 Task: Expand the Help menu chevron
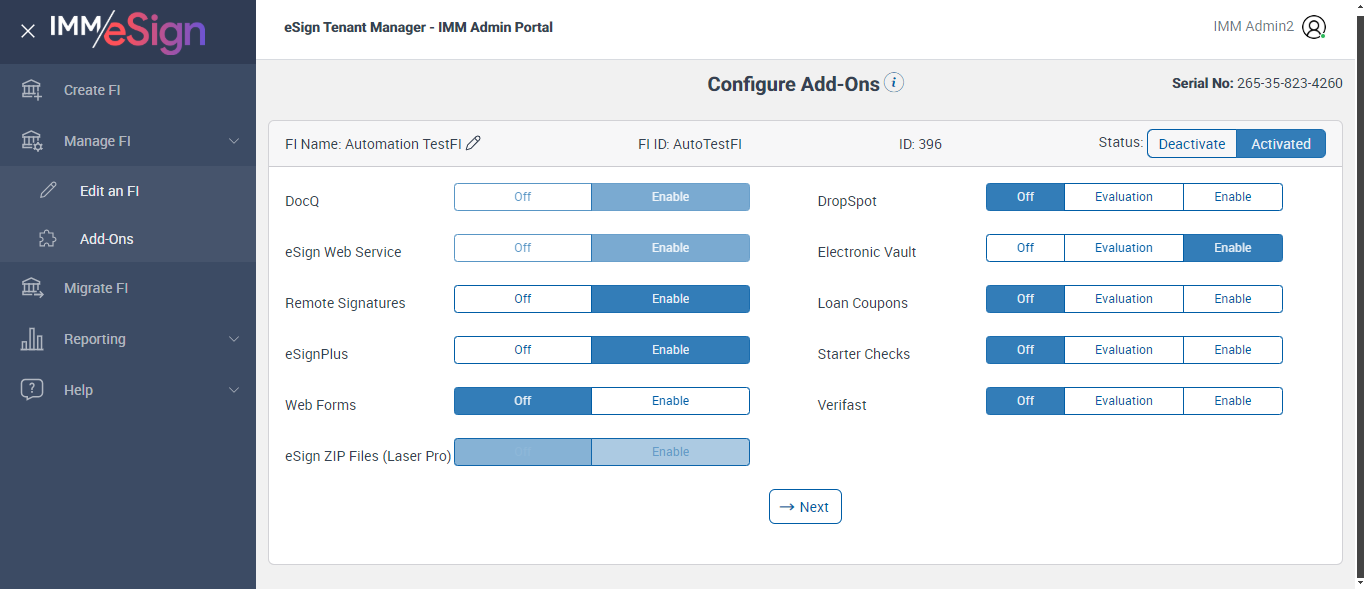[234, 390]
